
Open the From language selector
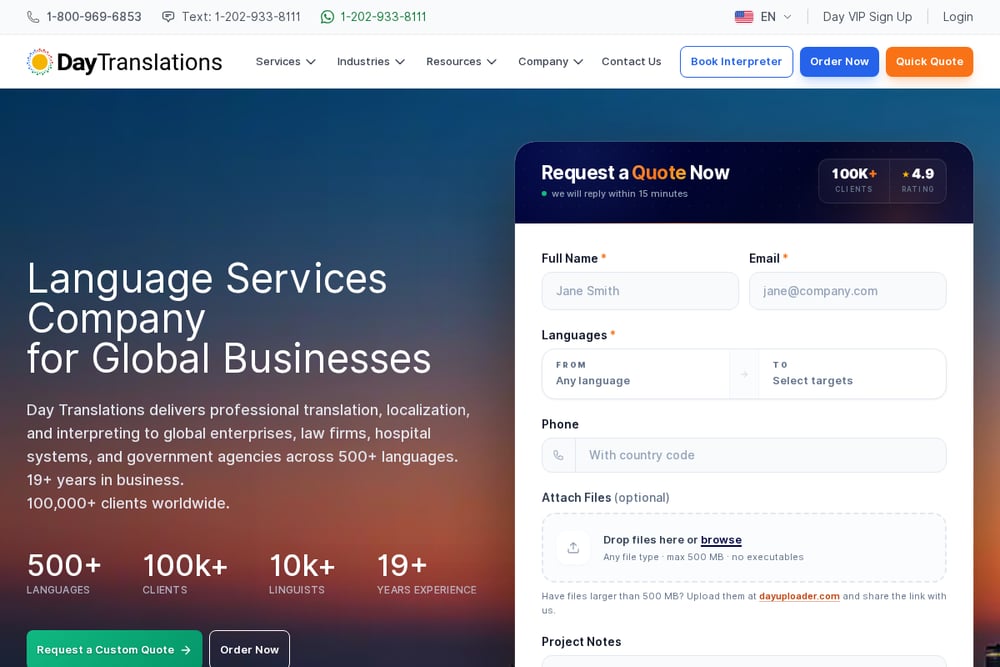[636, 374]
